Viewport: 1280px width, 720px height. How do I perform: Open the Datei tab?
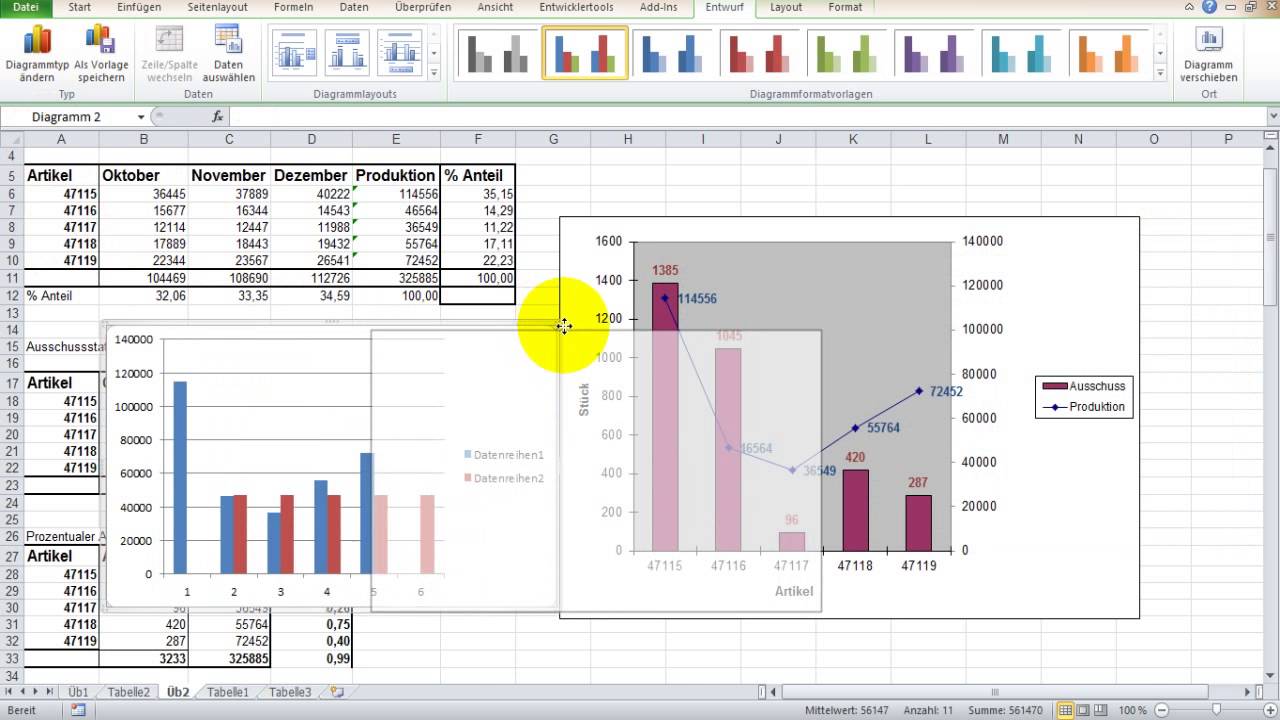click(25, 7)
